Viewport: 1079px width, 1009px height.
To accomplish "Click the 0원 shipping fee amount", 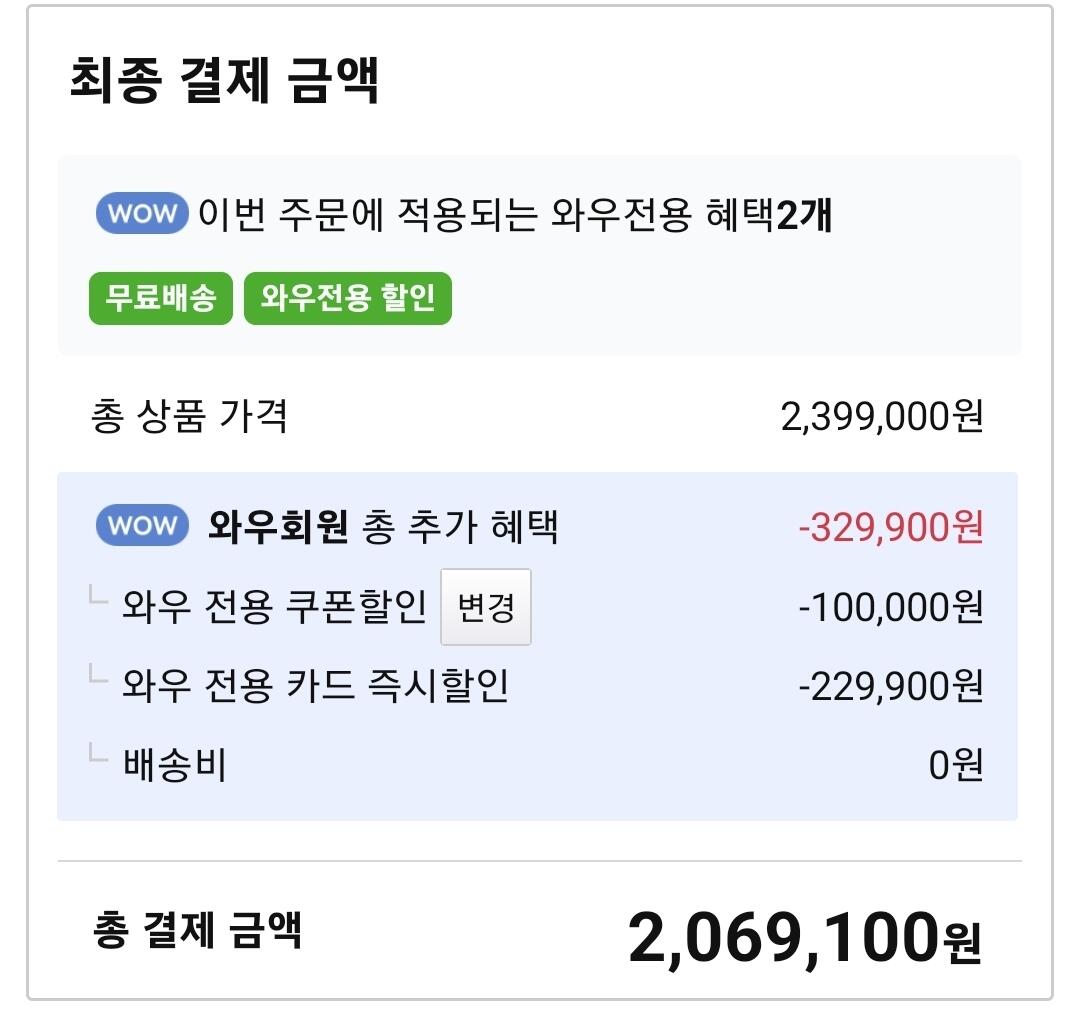I will (956, 766).
